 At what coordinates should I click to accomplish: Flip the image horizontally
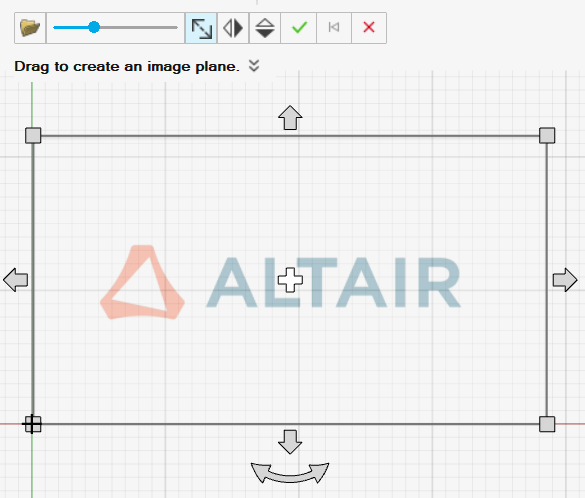pyautogui.click(x=233, y=28)
